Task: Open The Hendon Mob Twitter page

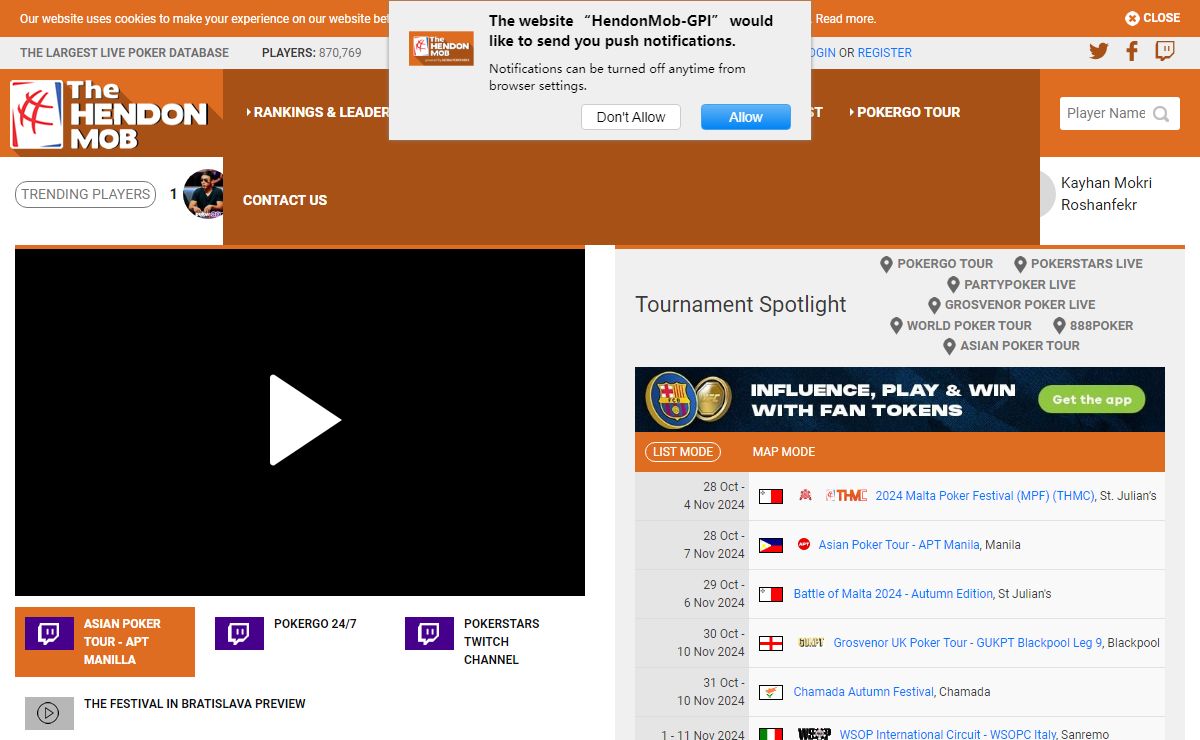Action: pyautogui.click(x=1099, y=52)
